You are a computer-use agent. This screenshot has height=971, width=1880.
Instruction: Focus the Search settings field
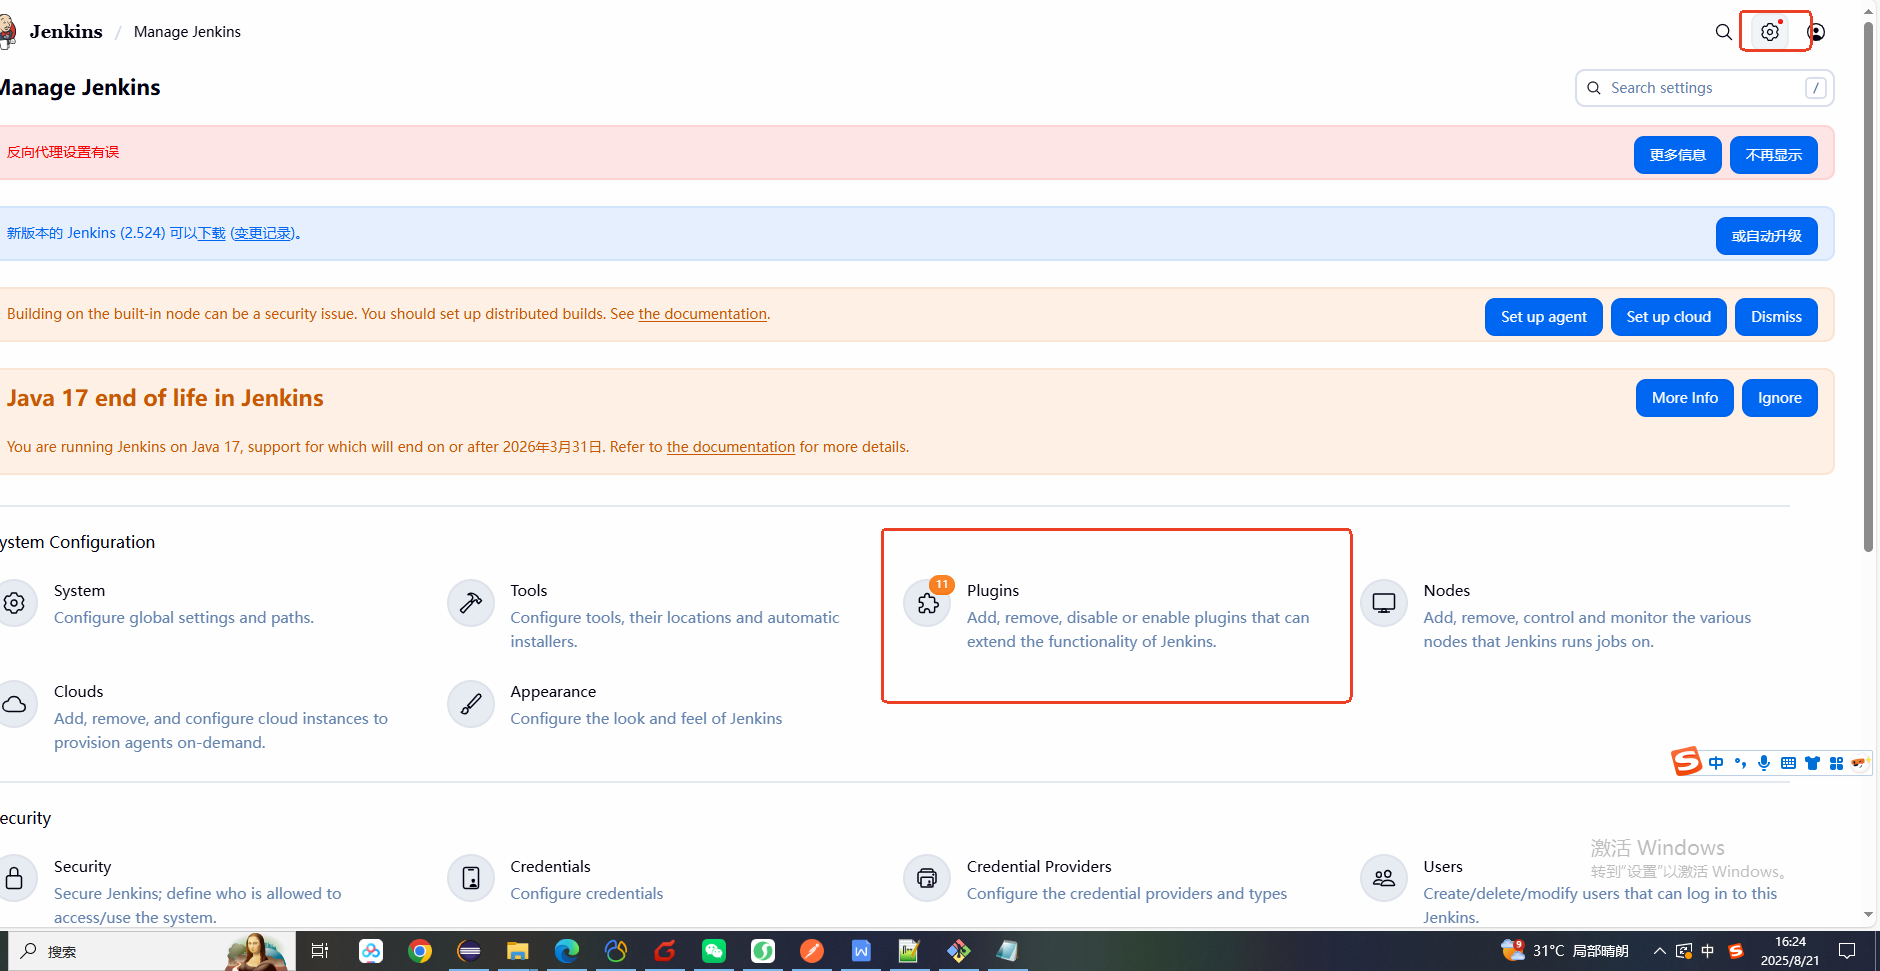[x=1704, y=88]
